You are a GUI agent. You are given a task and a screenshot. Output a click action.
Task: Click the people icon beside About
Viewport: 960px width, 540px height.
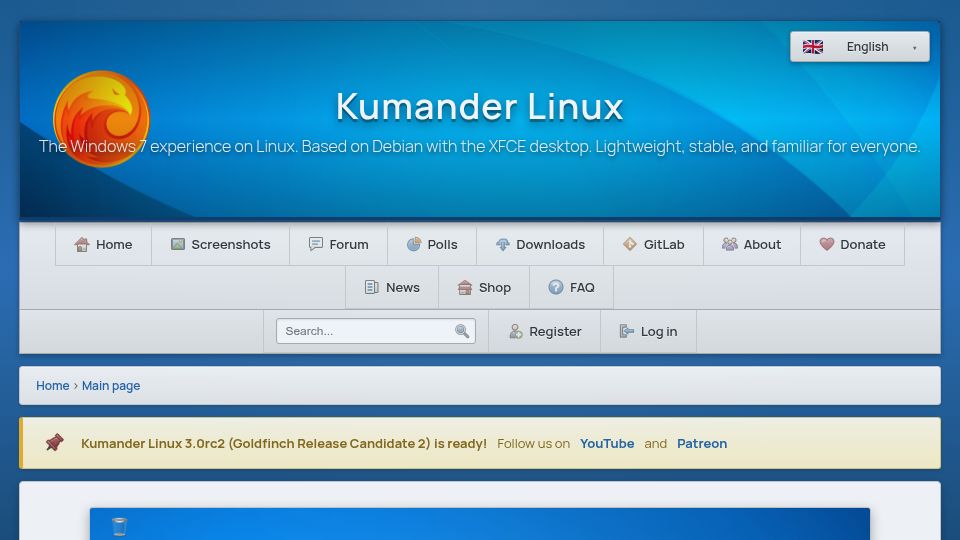[730, 244]
